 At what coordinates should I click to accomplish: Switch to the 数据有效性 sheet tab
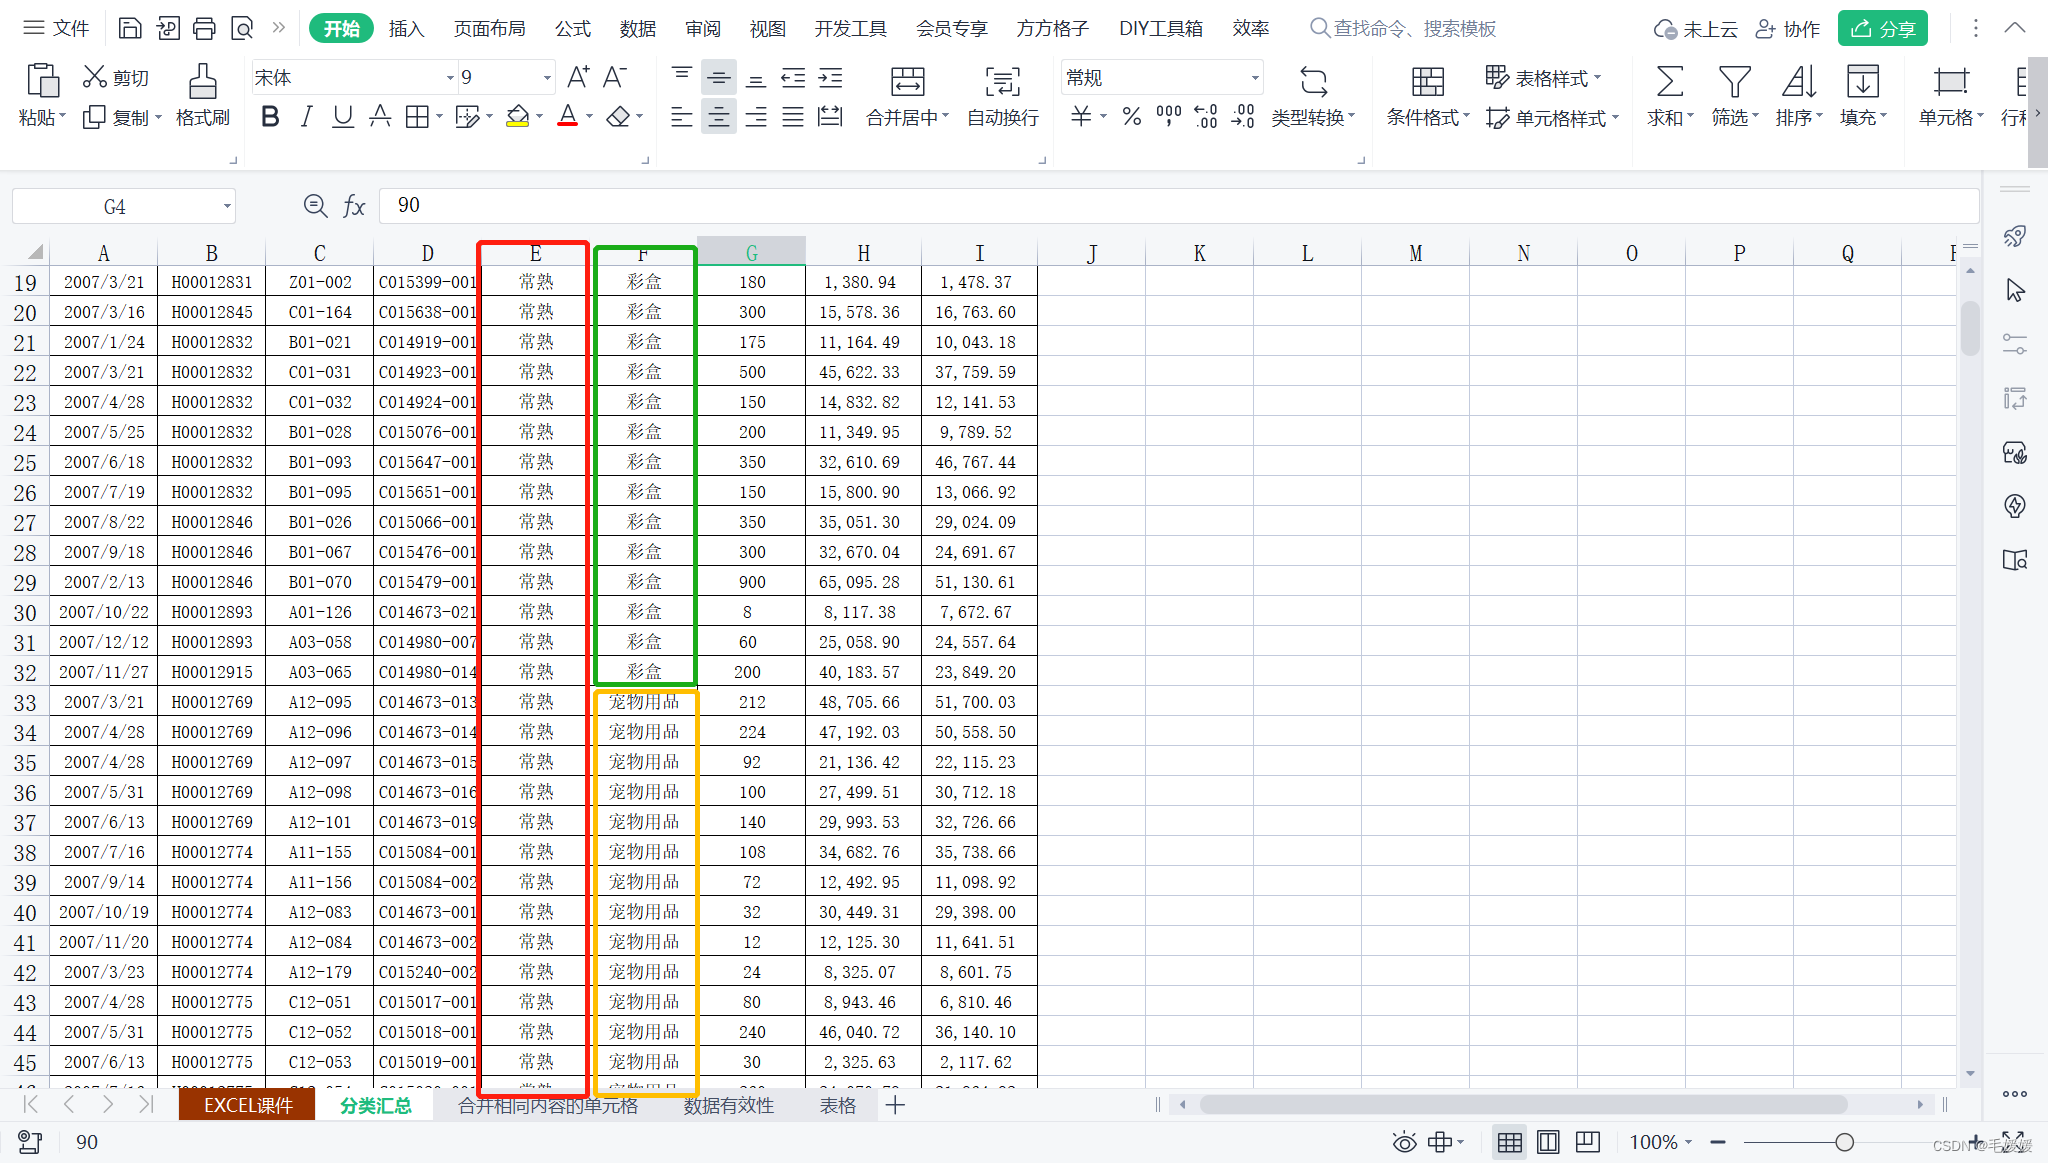click(728, 1105)
